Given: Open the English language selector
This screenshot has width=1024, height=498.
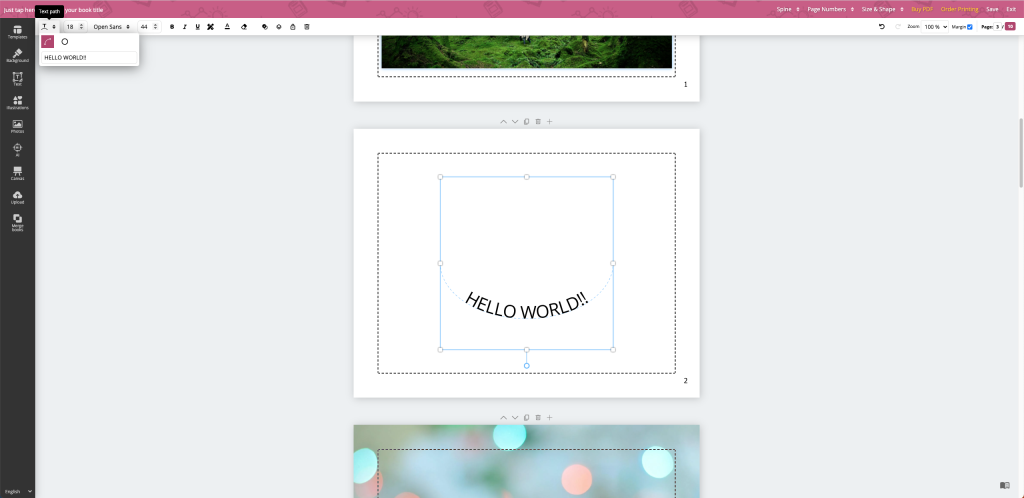Looking at the screenshot, I should [18, 491].
